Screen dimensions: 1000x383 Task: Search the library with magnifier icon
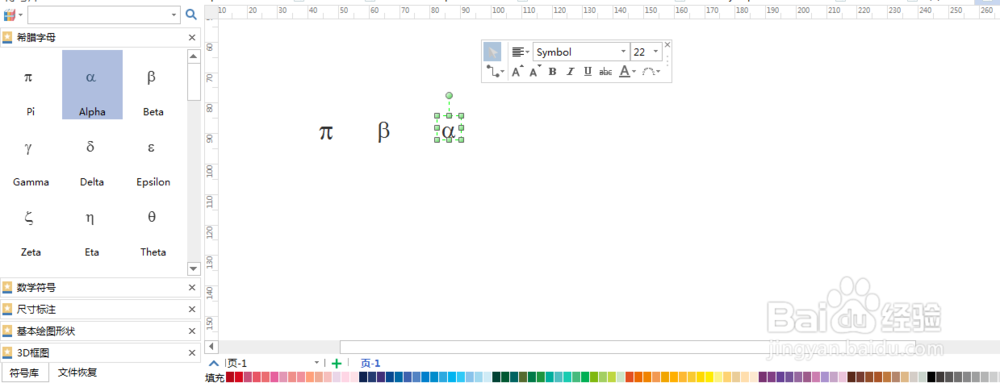coord(191,14)
